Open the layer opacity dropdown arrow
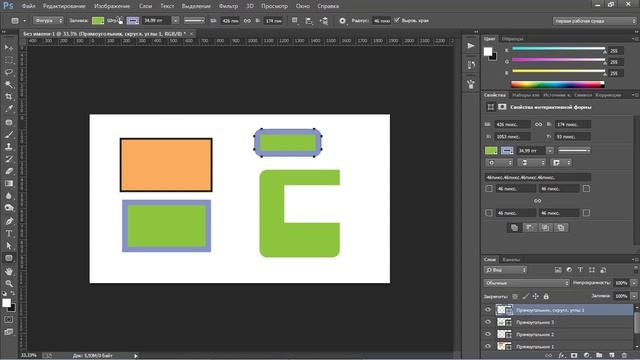This screenshot has height=360, width=640. [x=633, y=283]
